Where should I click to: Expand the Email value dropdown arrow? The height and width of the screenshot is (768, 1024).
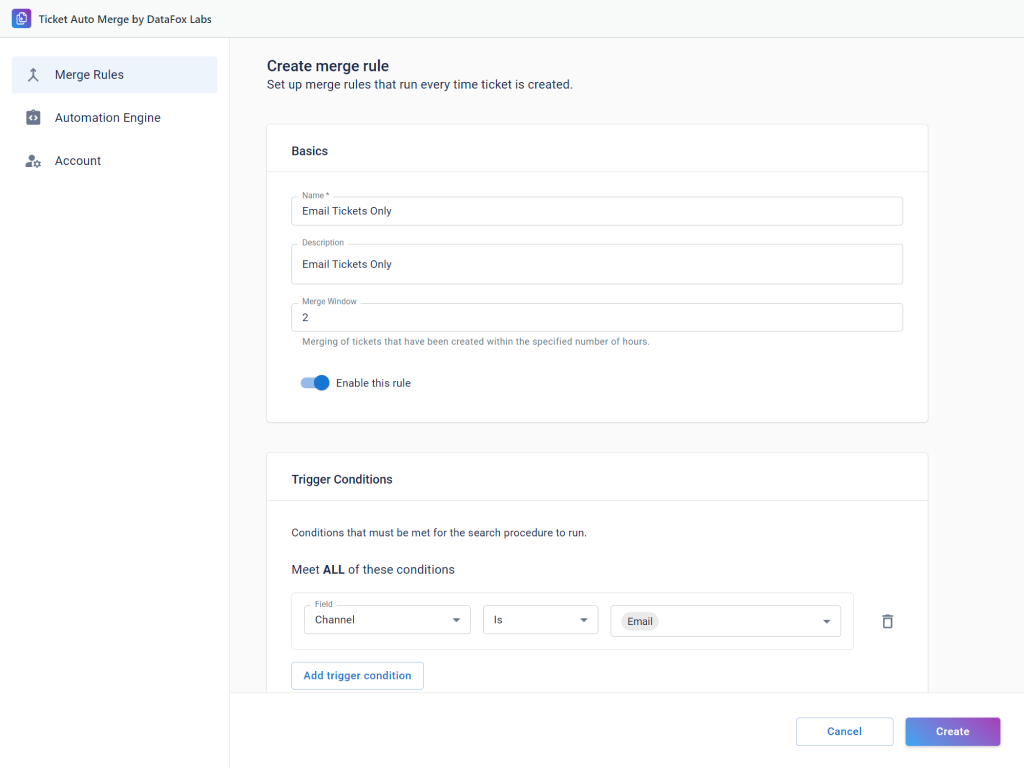click(827, 621)
